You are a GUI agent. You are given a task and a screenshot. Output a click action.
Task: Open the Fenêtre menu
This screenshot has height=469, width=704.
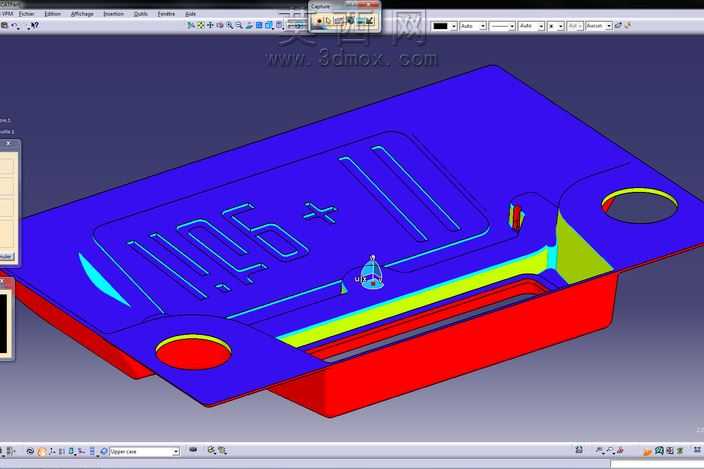(x=166, y=14)
